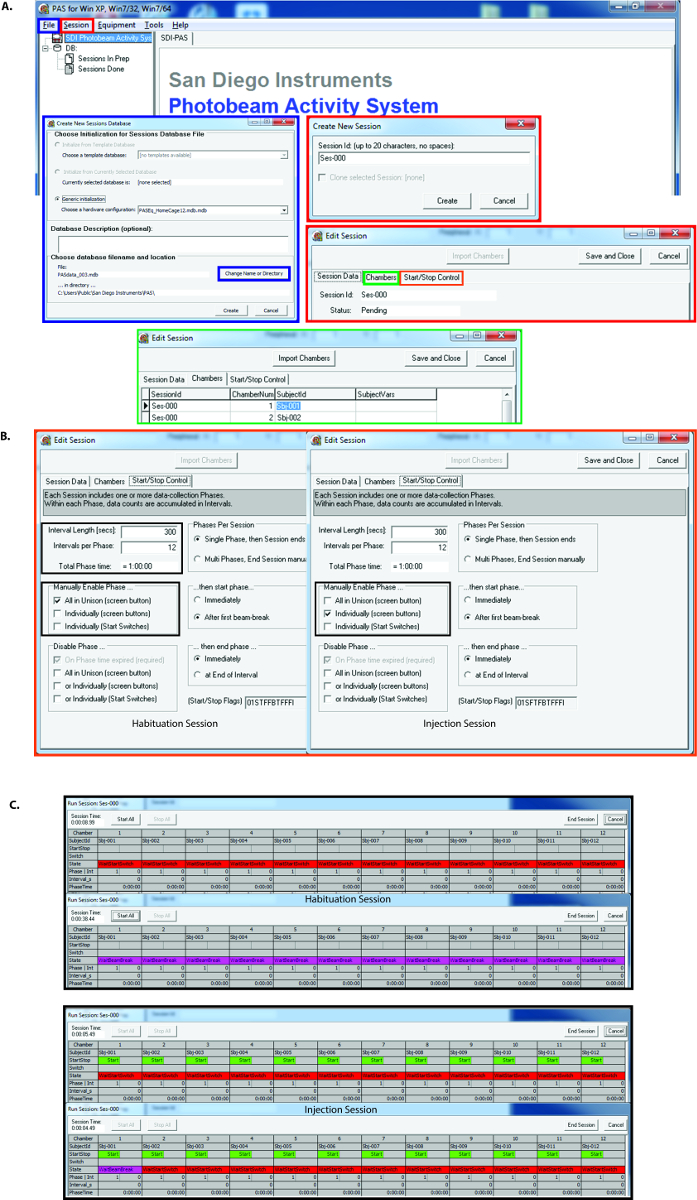Click Cancel in Sessions Database dialog
The image size is (697, 1200).
(x=270, y=311)
